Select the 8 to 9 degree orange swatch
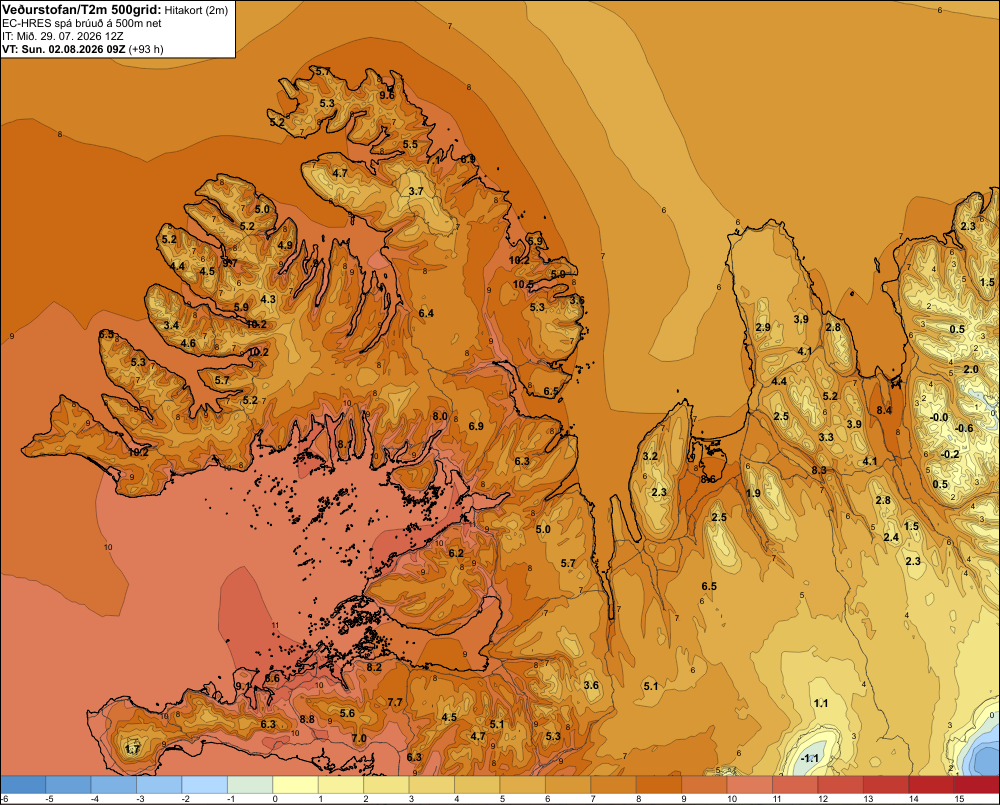This screenshot has height=805, width=1000. coord(659,785)
